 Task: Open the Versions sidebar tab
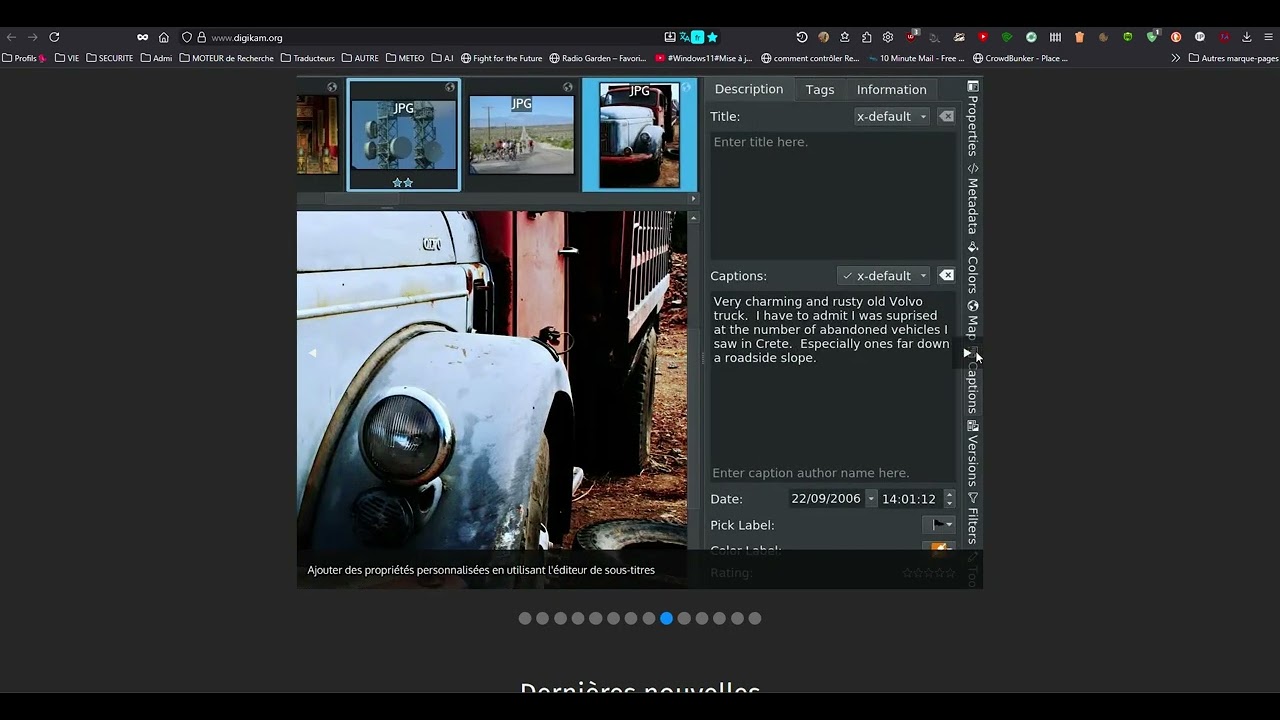click(x=972, y=453)
